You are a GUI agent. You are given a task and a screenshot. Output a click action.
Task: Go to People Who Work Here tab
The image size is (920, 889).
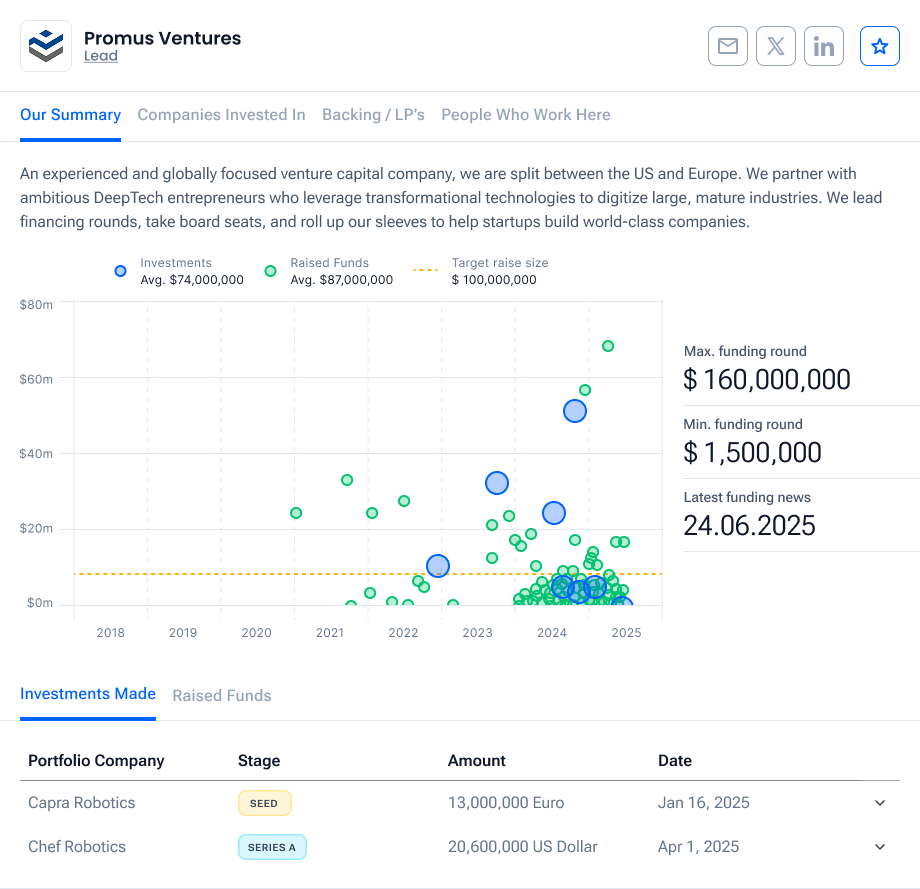coord(526,115)
